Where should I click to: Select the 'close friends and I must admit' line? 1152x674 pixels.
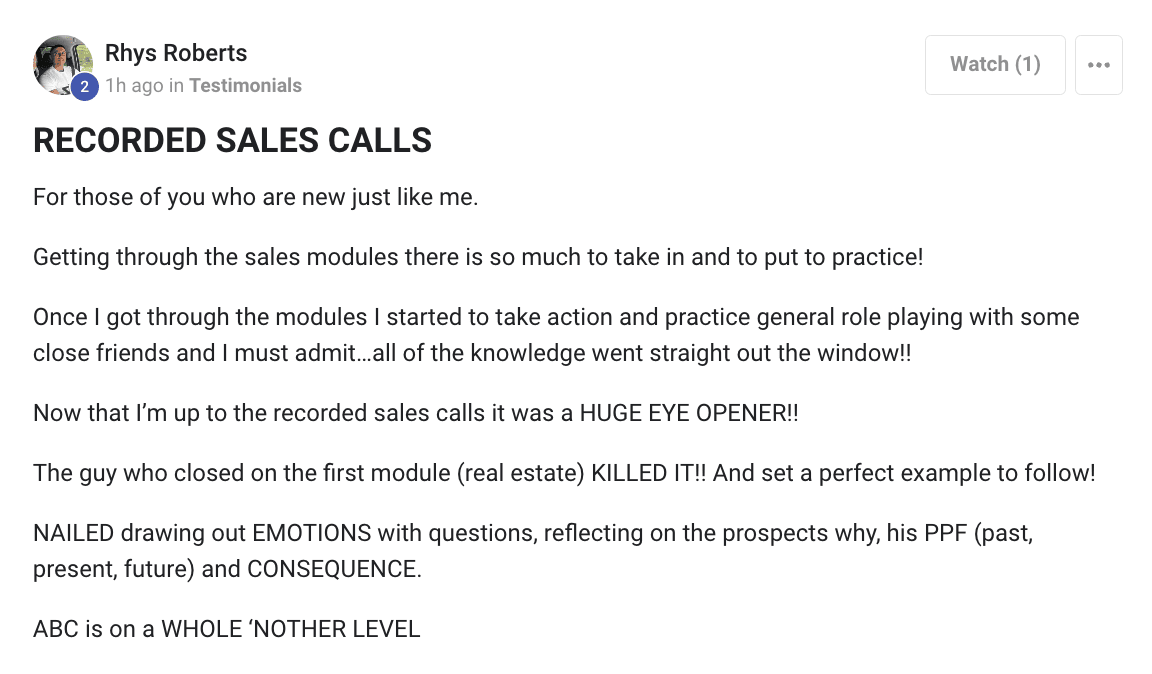tap(472, 353)
